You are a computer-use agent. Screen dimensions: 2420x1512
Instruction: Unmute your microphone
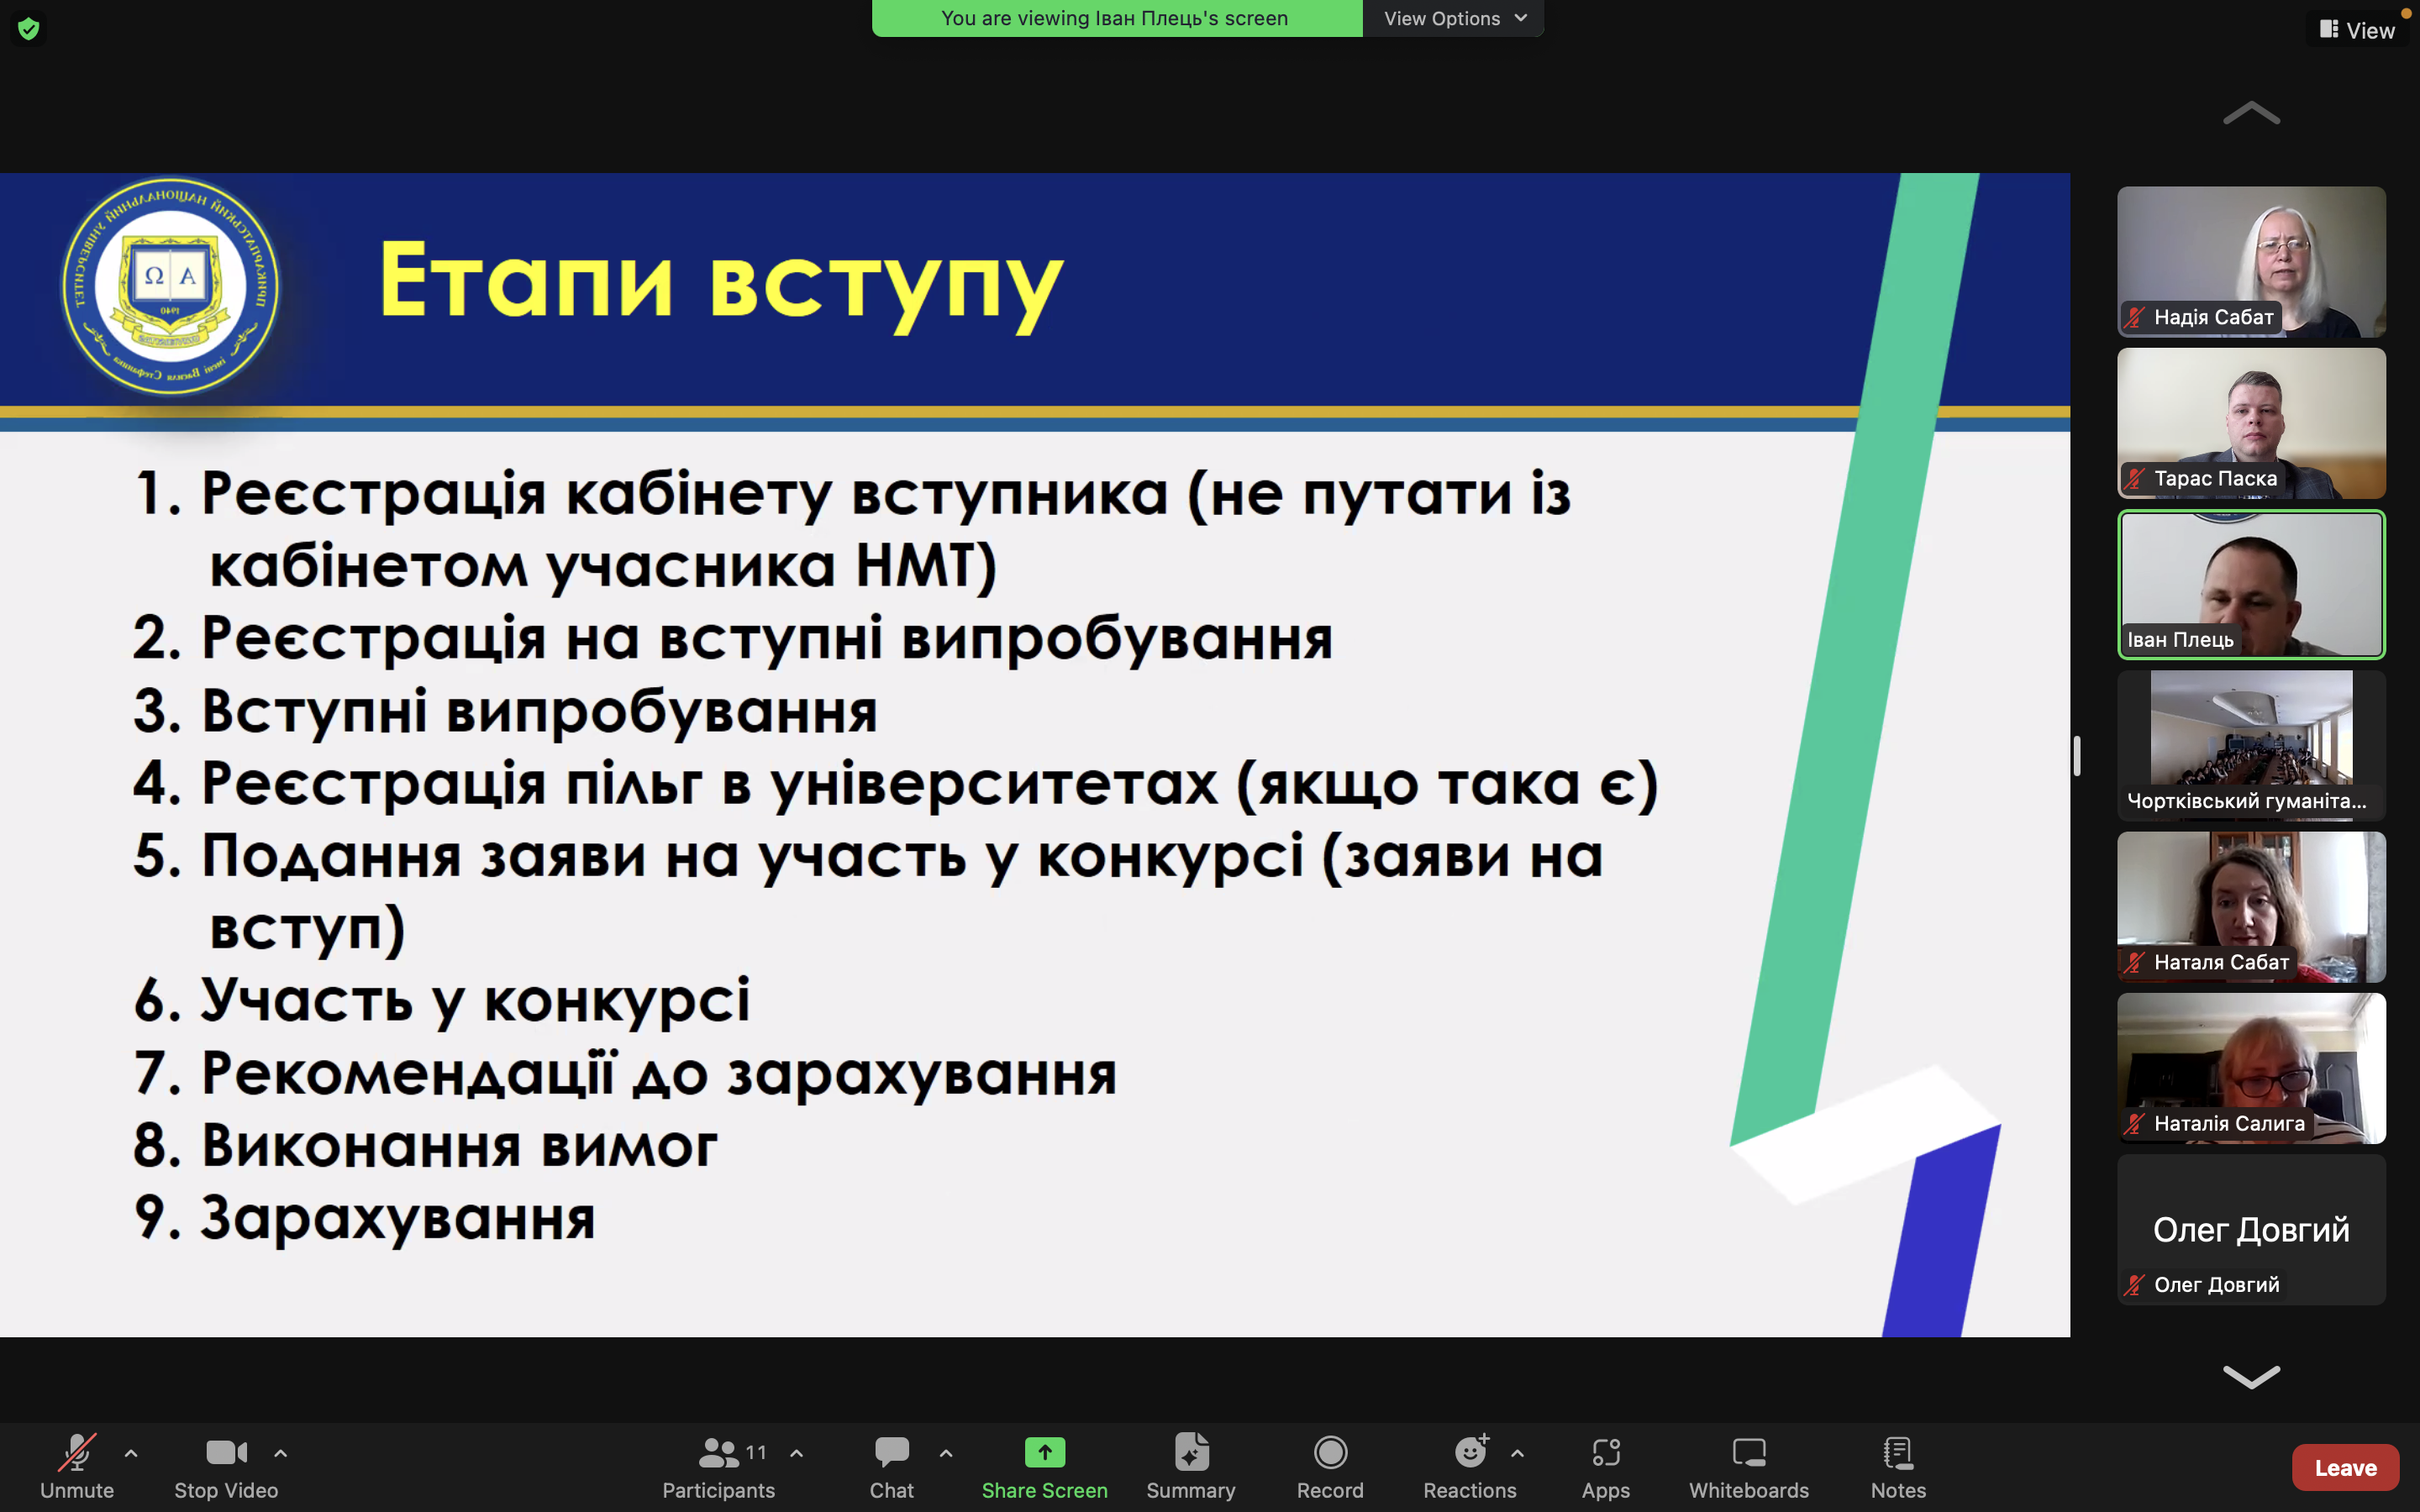click(76, 1467)
